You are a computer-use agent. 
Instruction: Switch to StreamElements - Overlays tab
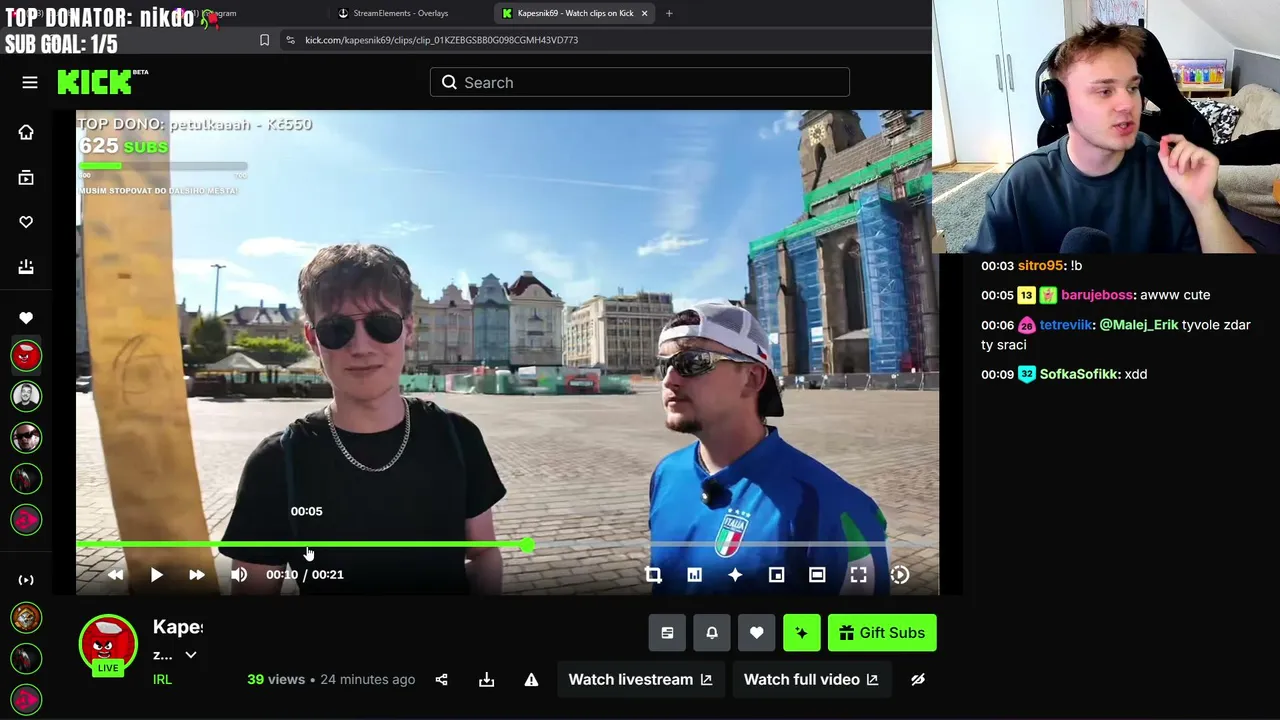coord(400,13)
